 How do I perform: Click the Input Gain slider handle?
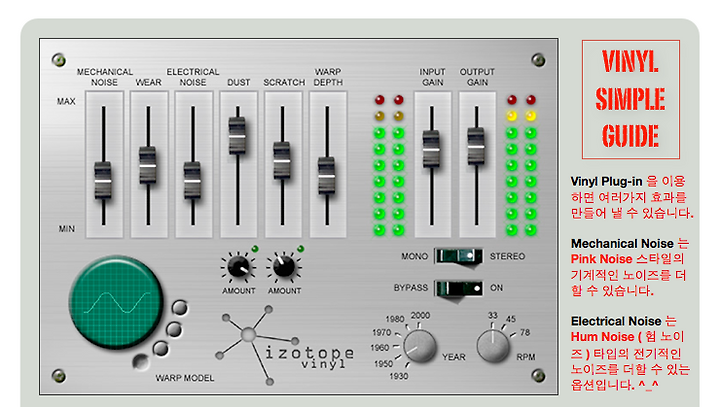point(431,149)
